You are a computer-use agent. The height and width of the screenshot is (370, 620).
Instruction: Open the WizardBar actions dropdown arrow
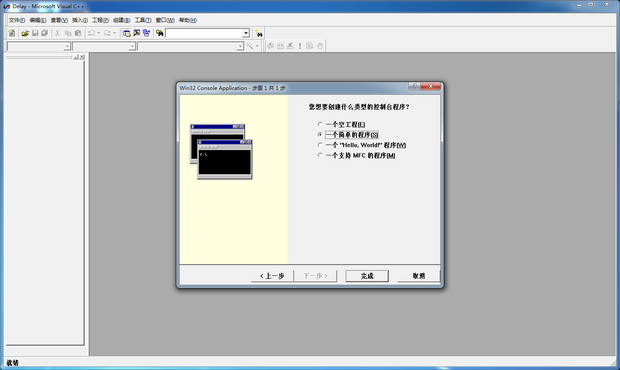(257, 46)
